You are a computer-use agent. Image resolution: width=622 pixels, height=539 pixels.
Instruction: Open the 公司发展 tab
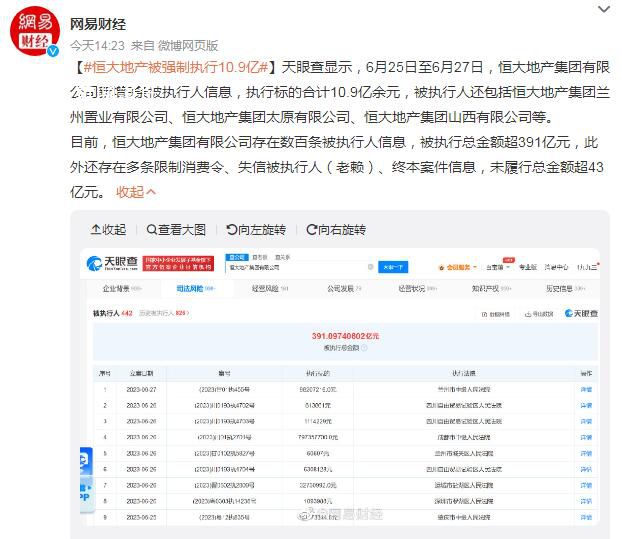(344, 288)
